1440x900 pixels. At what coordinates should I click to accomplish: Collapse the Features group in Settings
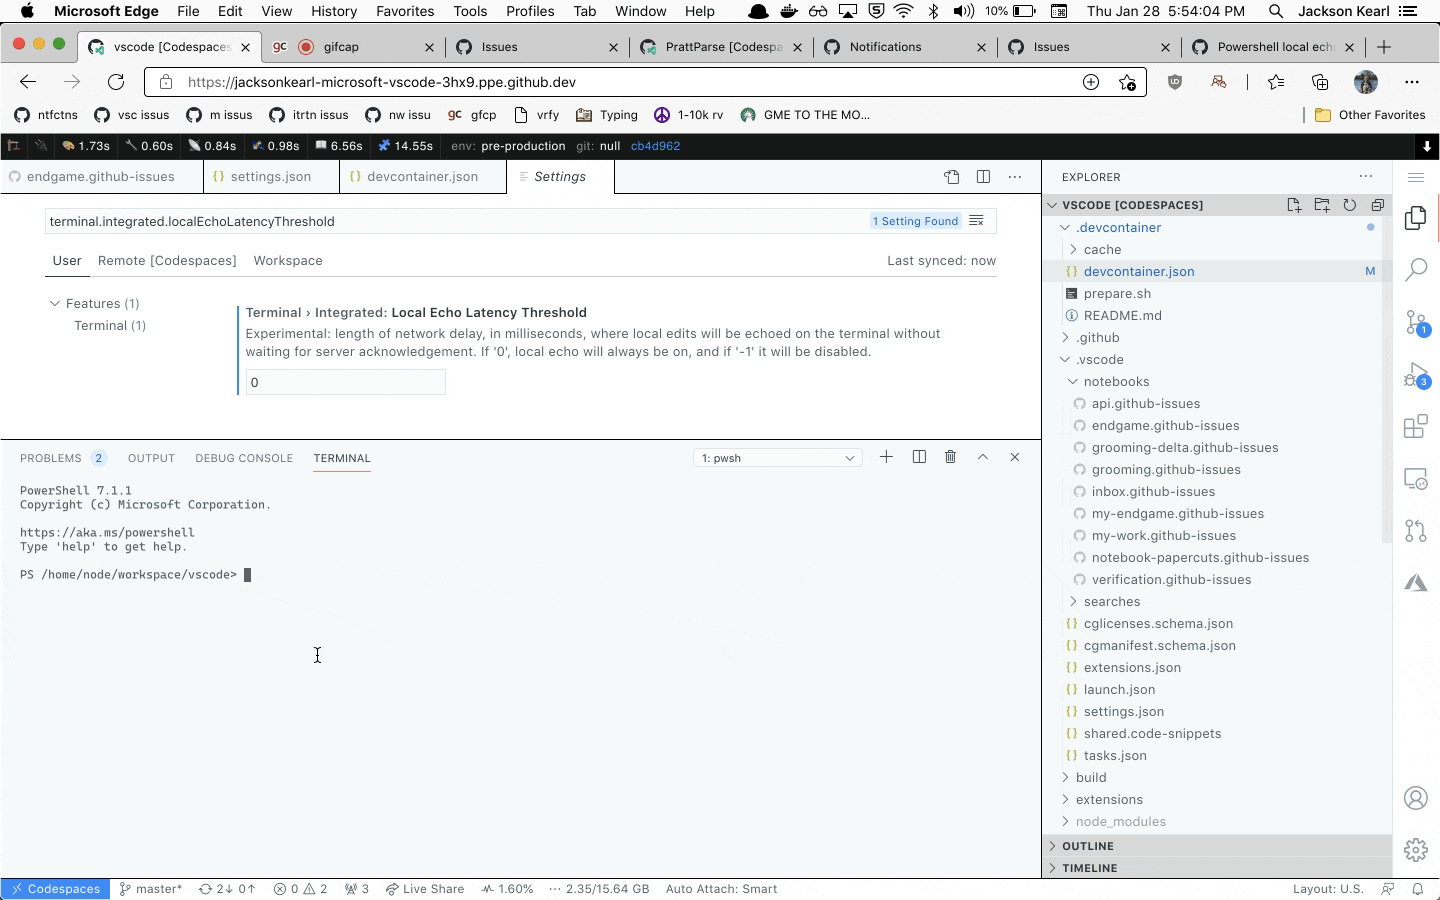[56, 303]
